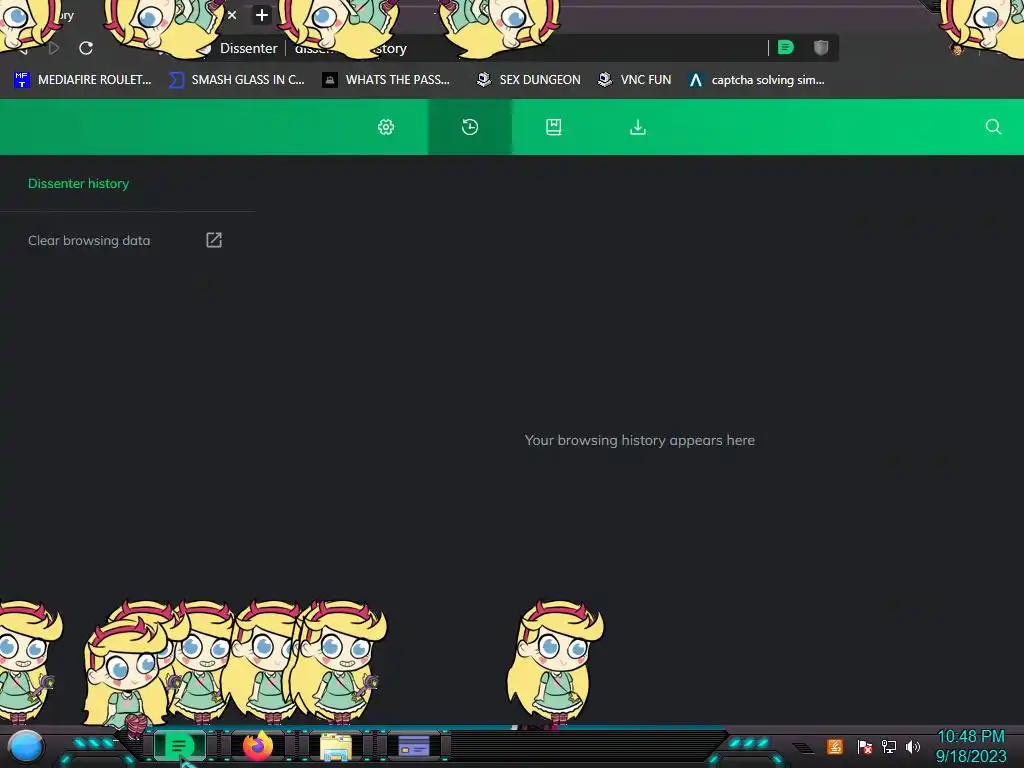
Task: Switch to Dissenter browser taskbar icon
Action: point(179,746)
